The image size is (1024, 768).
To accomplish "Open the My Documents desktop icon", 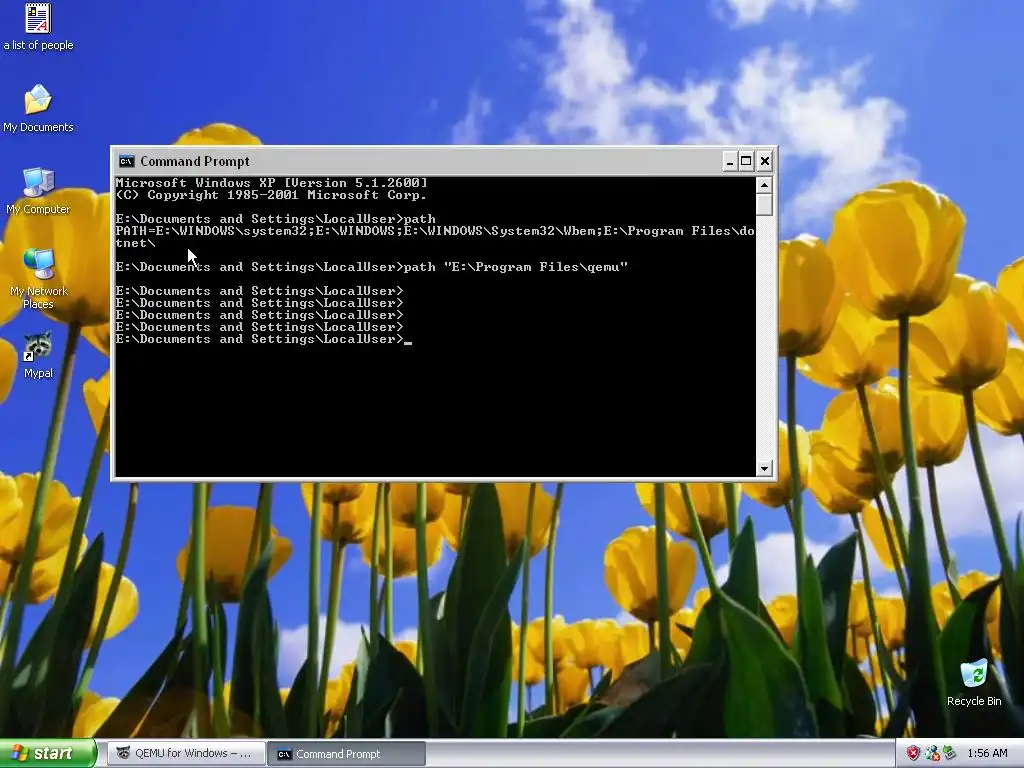I will point(38,109).
